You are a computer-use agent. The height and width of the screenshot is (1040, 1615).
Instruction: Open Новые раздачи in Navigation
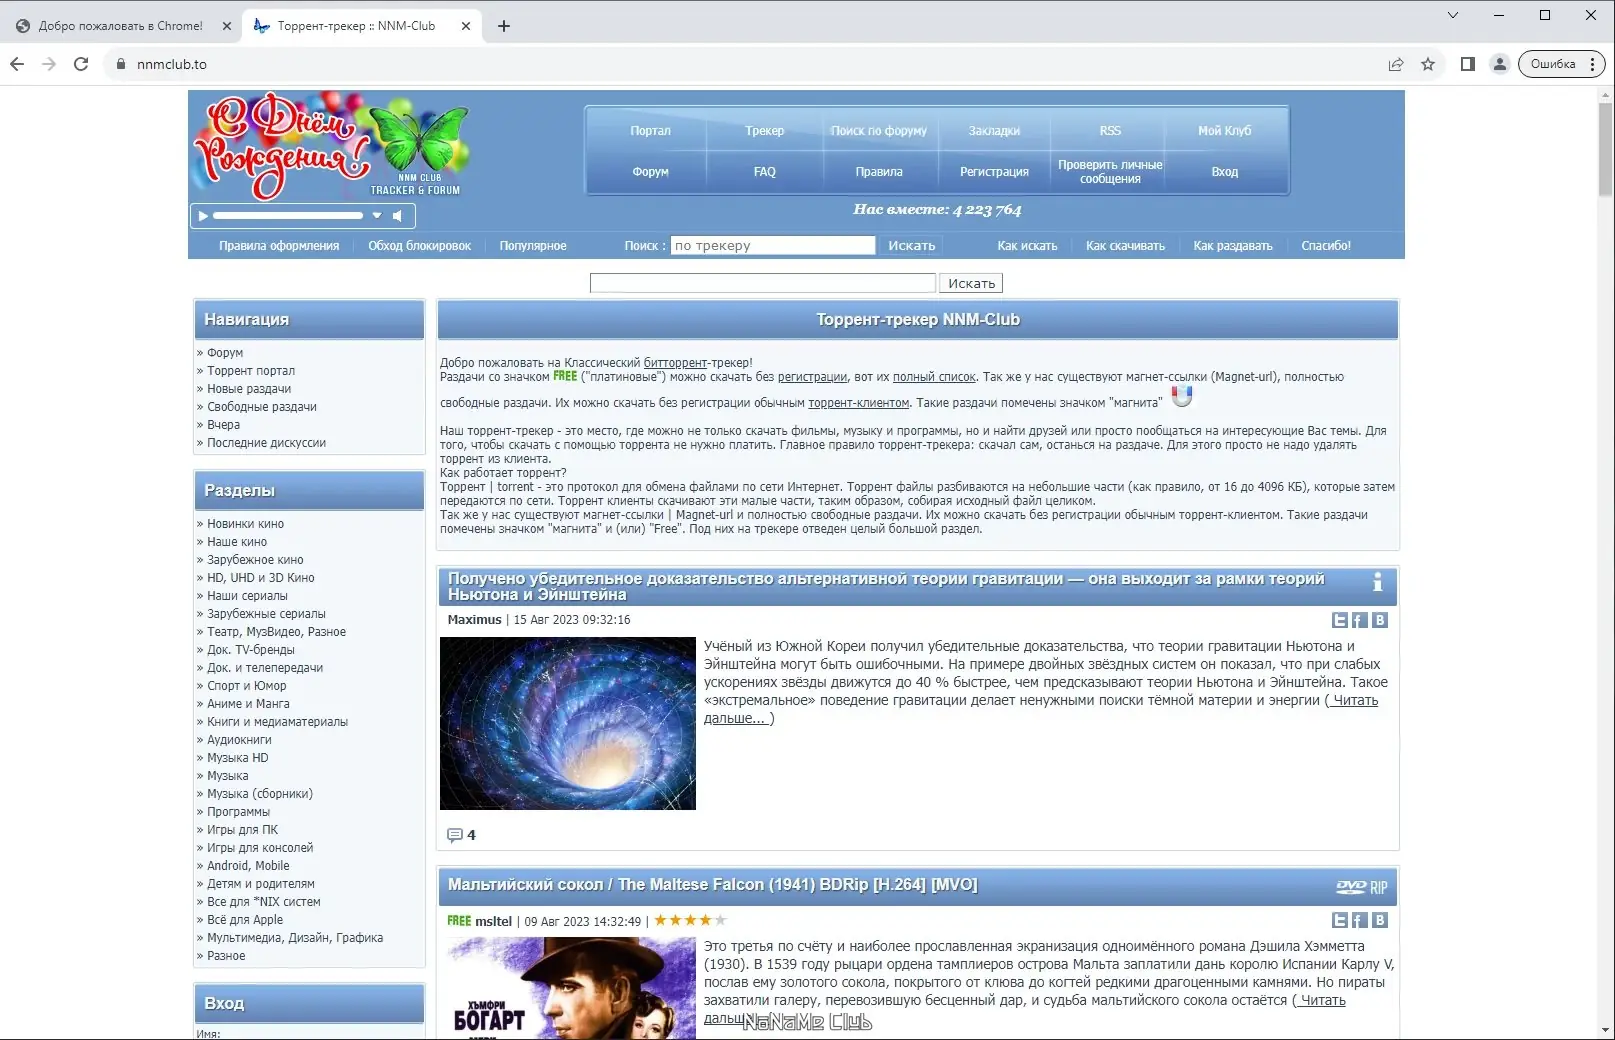click(x=249, y=389)
